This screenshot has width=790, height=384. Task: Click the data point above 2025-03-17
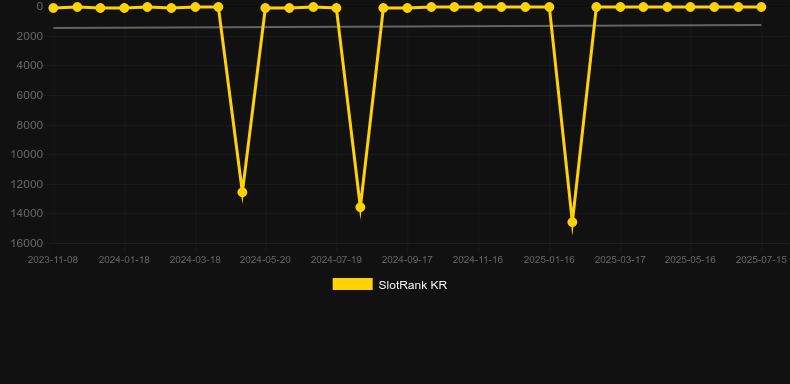coord(620,7)
